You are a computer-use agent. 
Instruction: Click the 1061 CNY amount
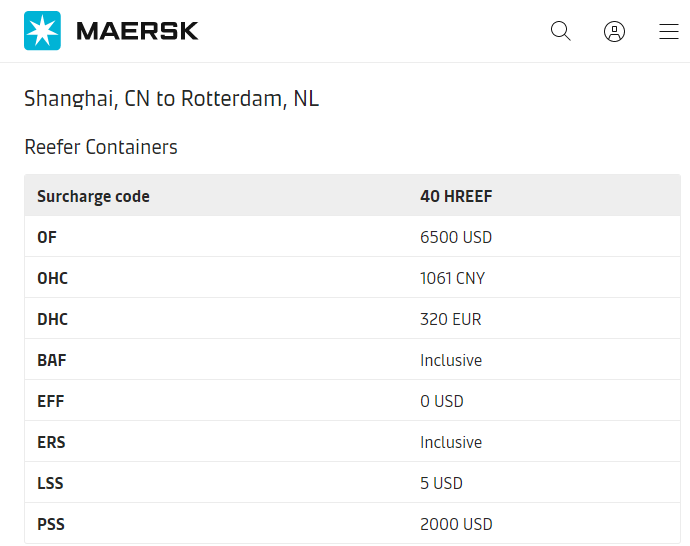pyautogui.click(x=453, y=278)
